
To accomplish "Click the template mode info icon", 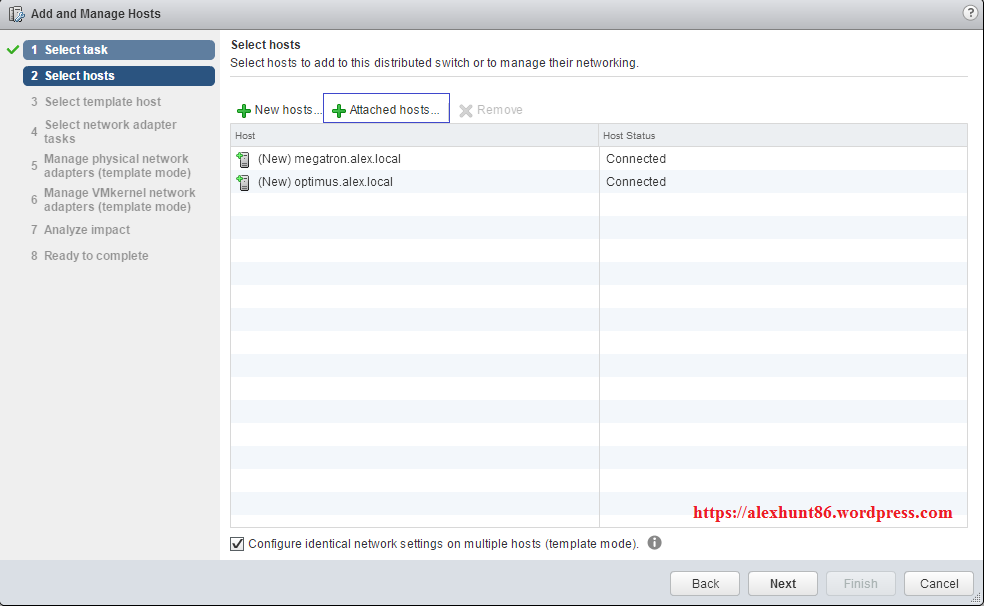I will coord(655,543).
